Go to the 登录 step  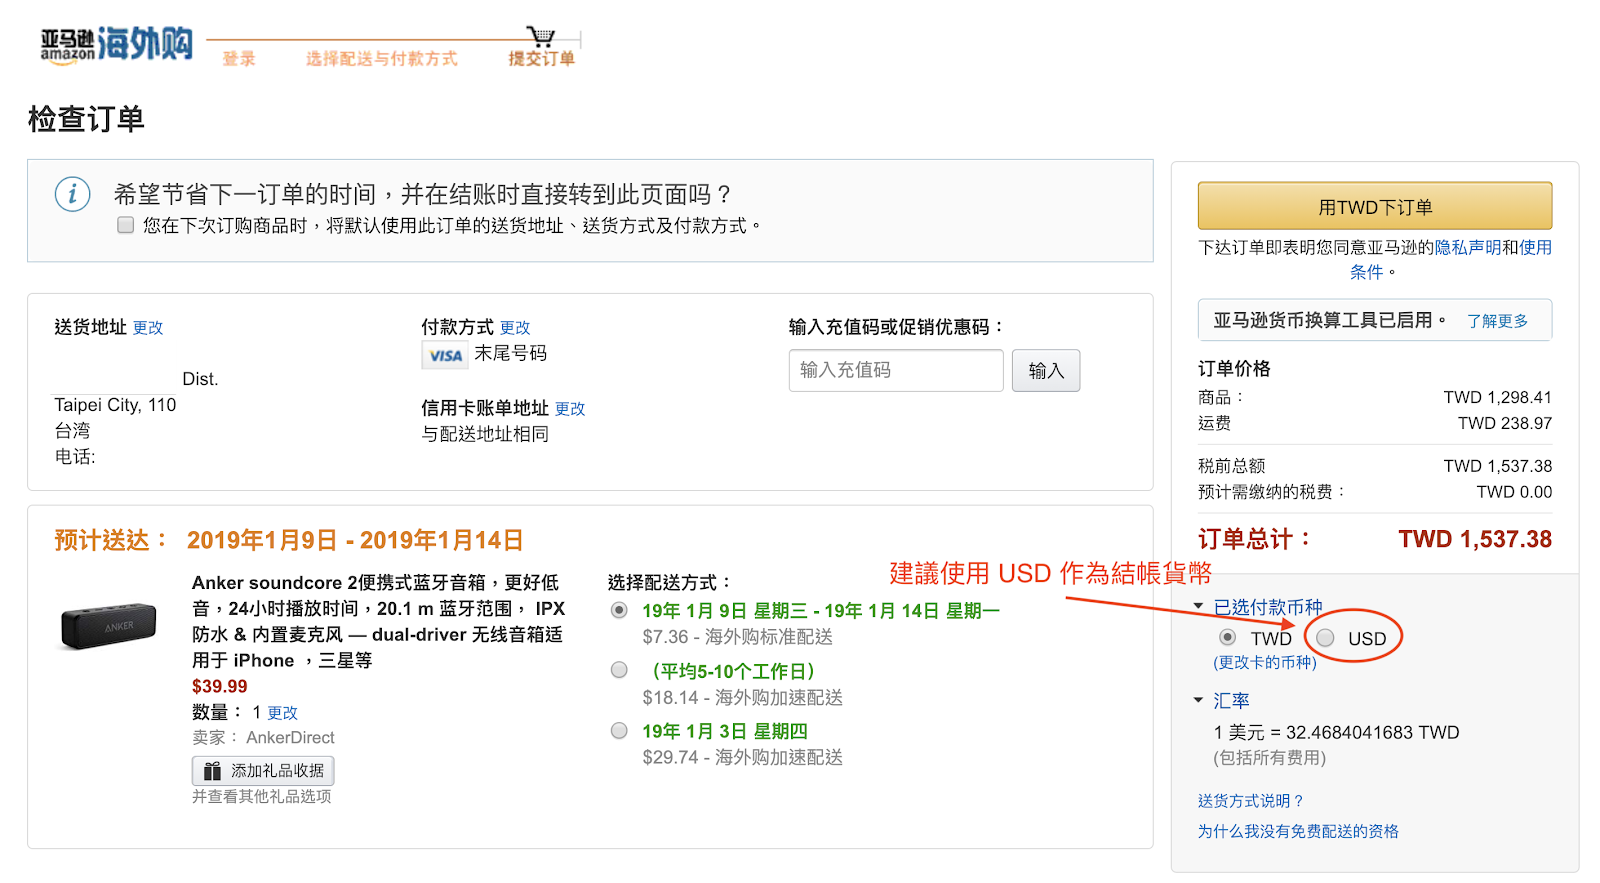[239, 59]
